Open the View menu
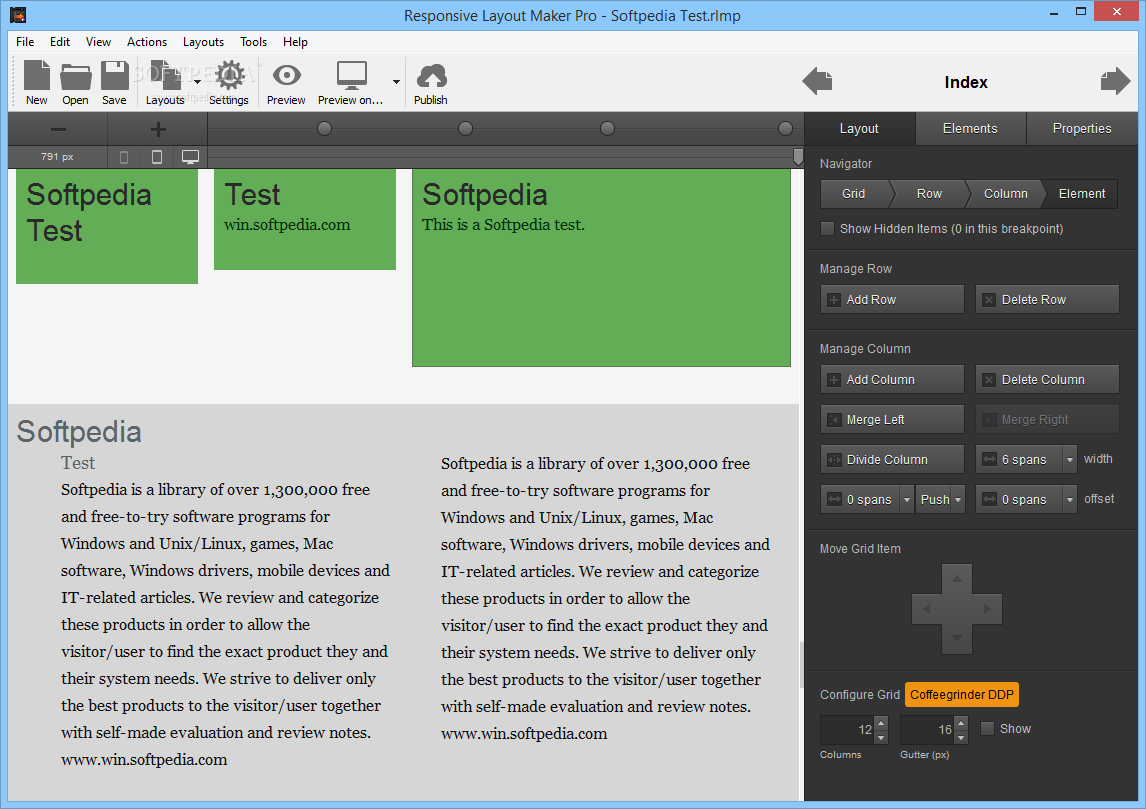Screen dimensions: 1146x809 click(x=98, y=42)
